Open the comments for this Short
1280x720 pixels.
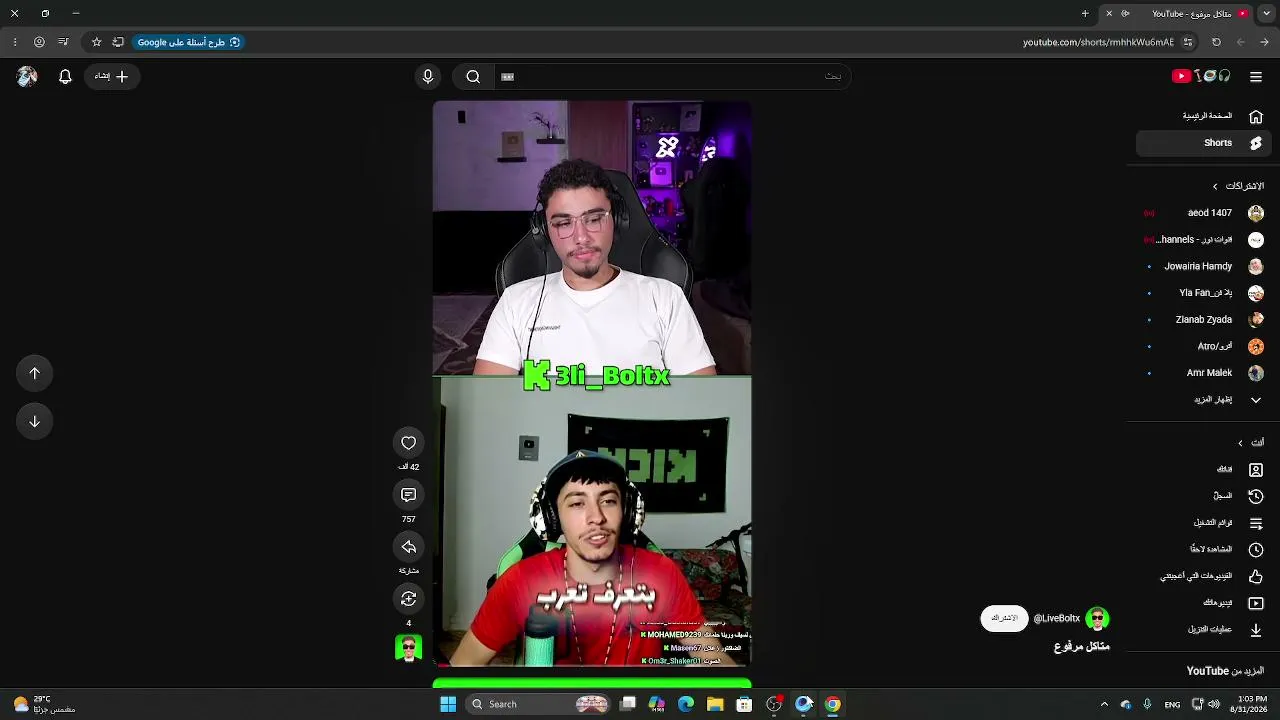[408, 495]
